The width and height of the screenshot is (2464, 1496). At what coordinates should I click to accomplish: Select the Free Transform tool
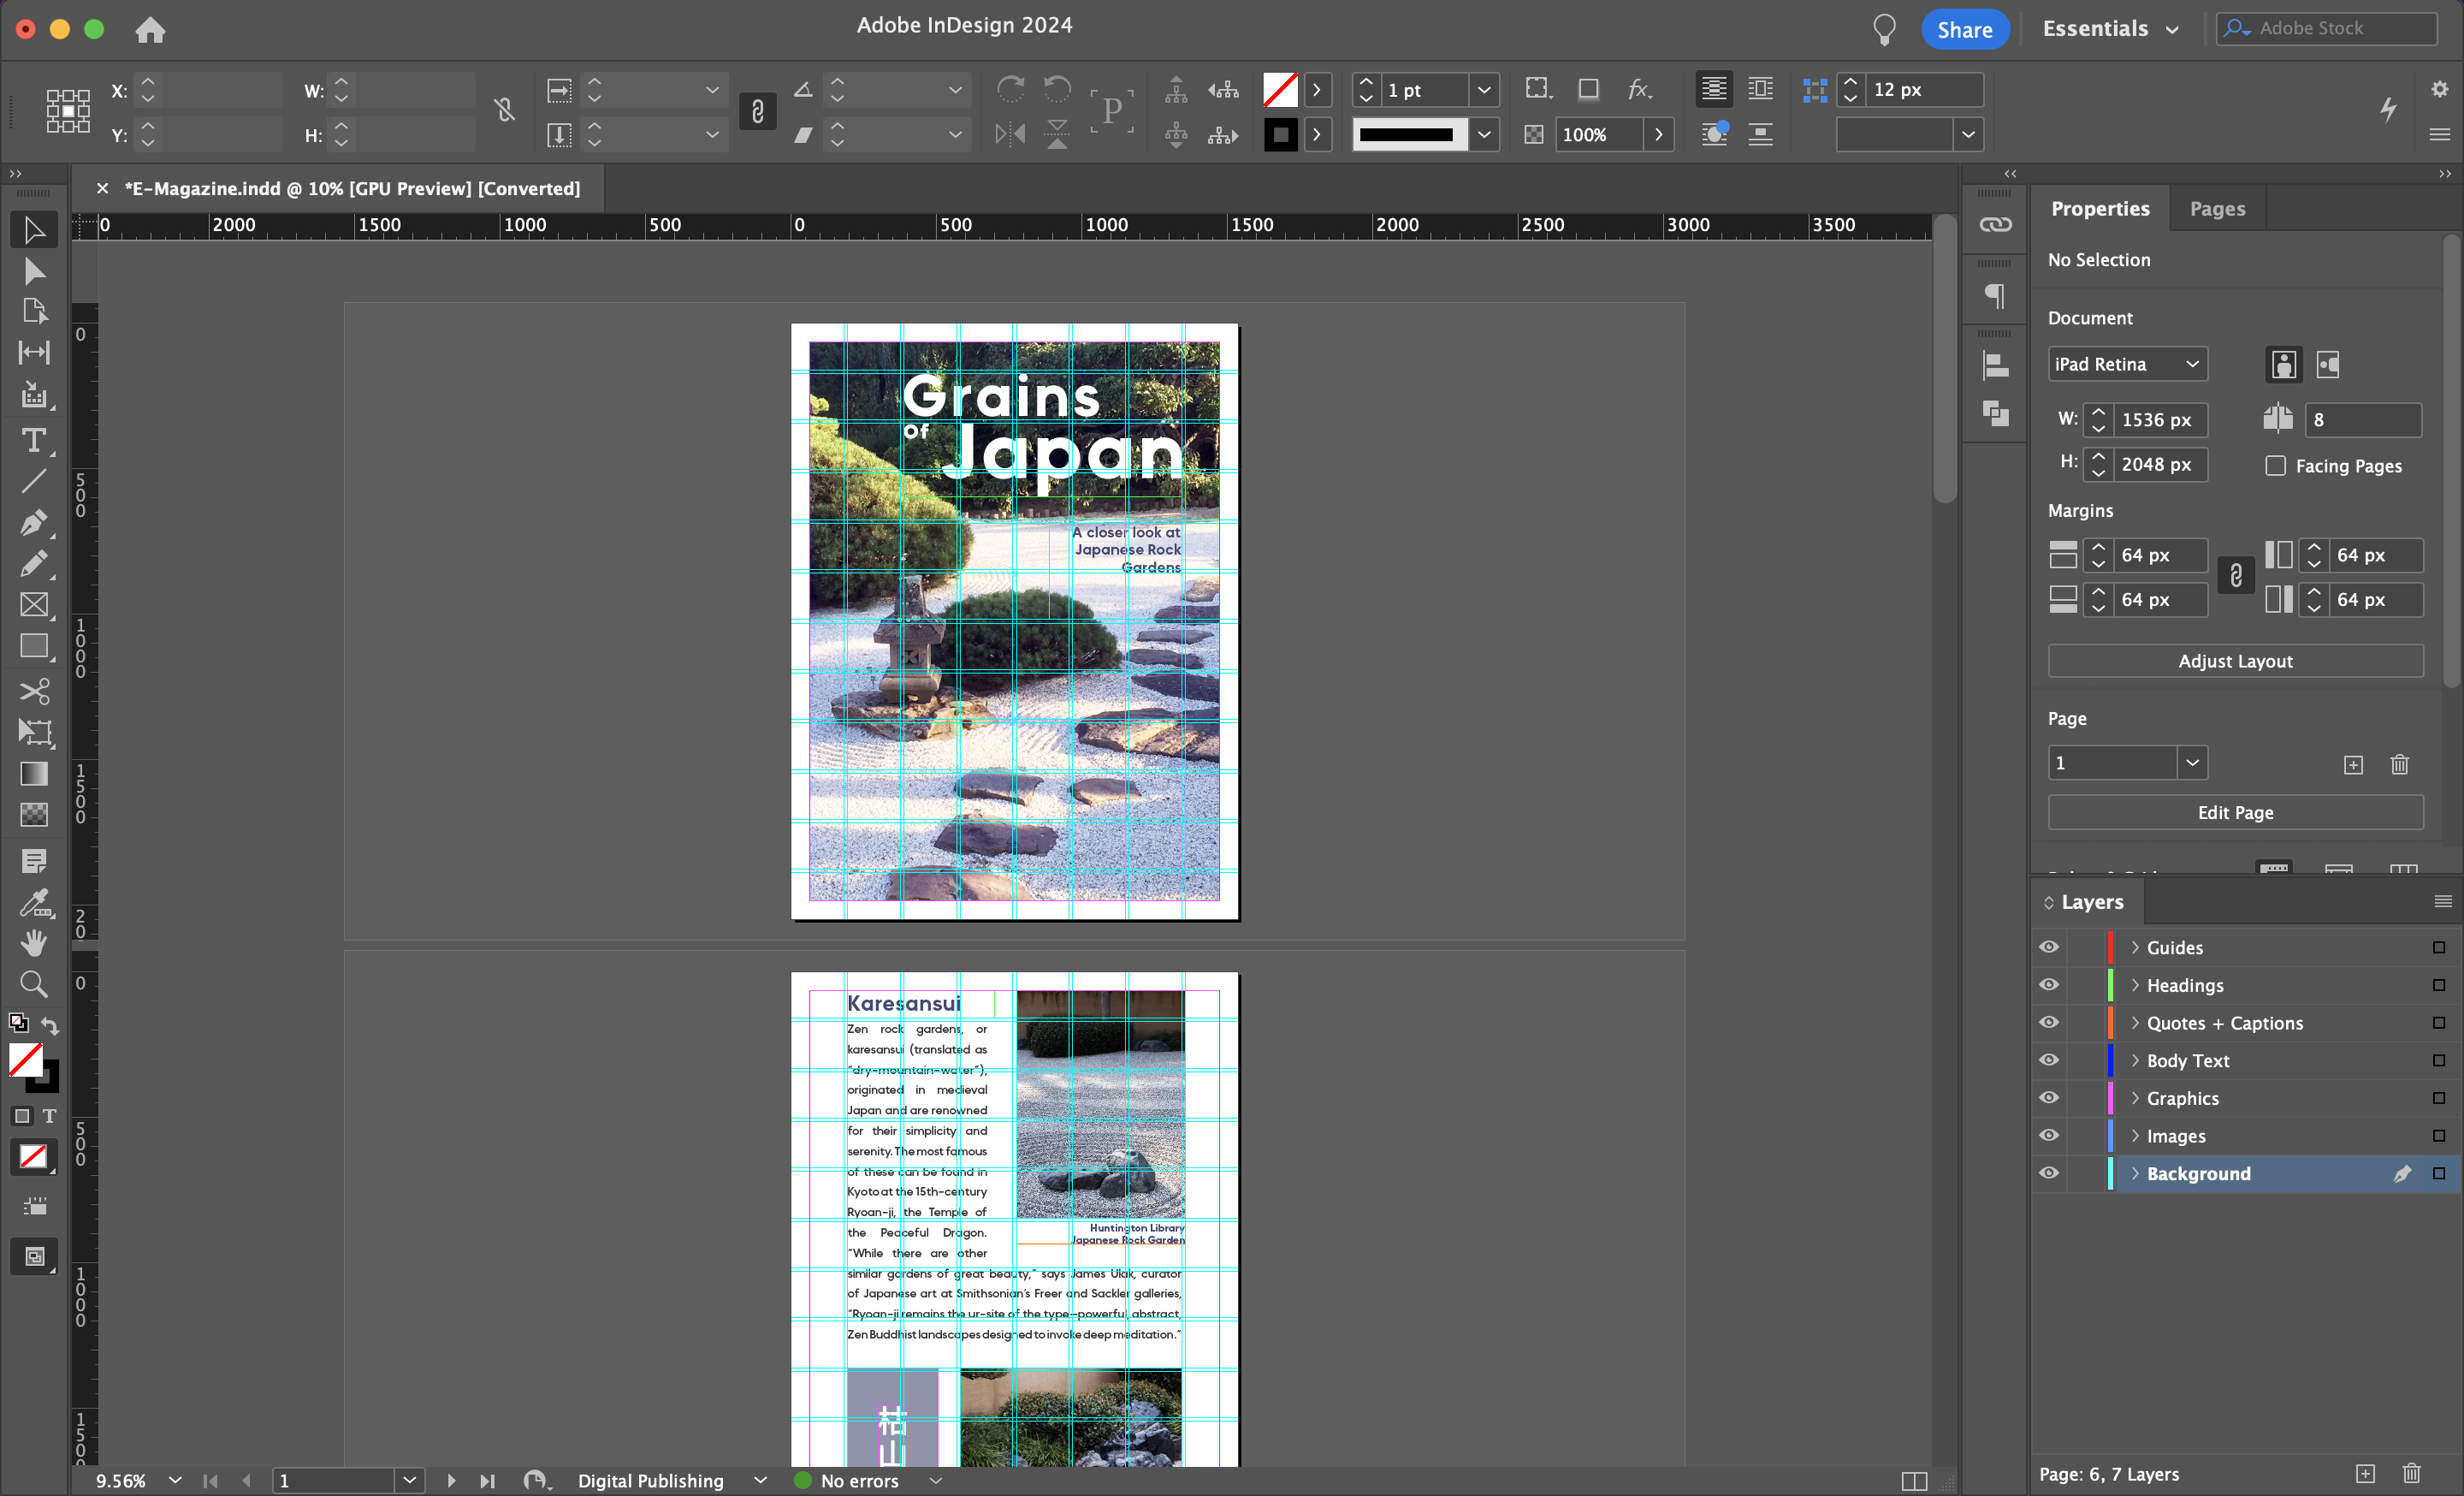pos(34,732)
